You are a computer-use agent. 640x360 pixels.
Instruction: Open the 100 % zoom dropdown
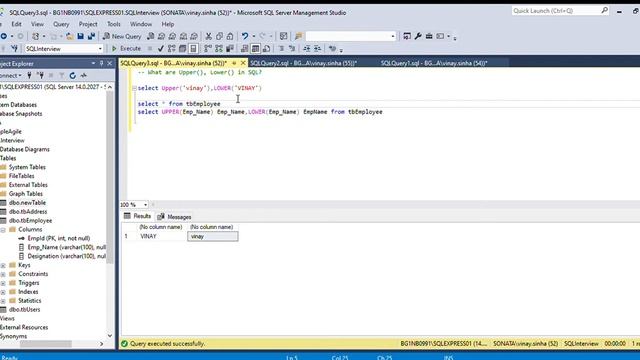click(x=145, y=204)
